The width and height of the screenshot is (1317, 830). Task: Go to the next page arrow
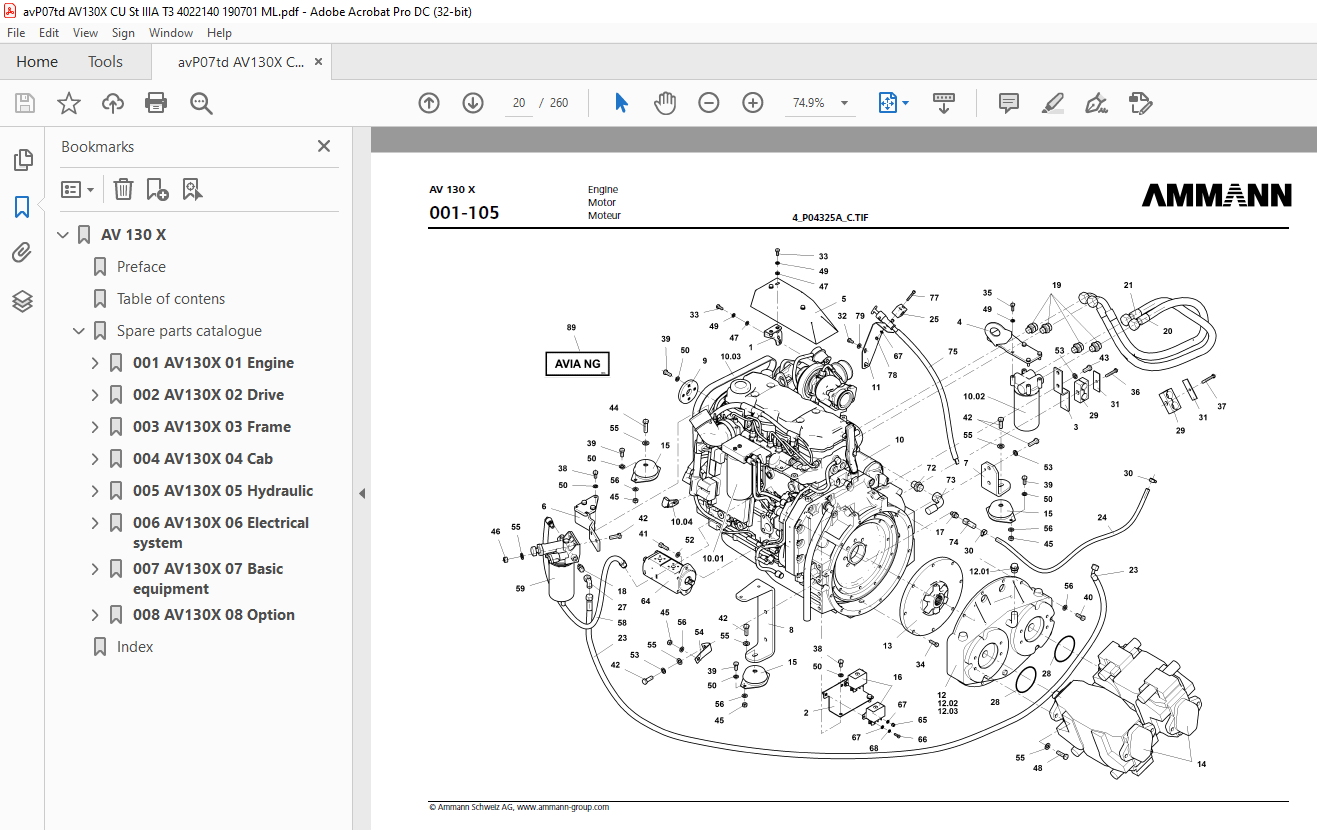(473, 103)
